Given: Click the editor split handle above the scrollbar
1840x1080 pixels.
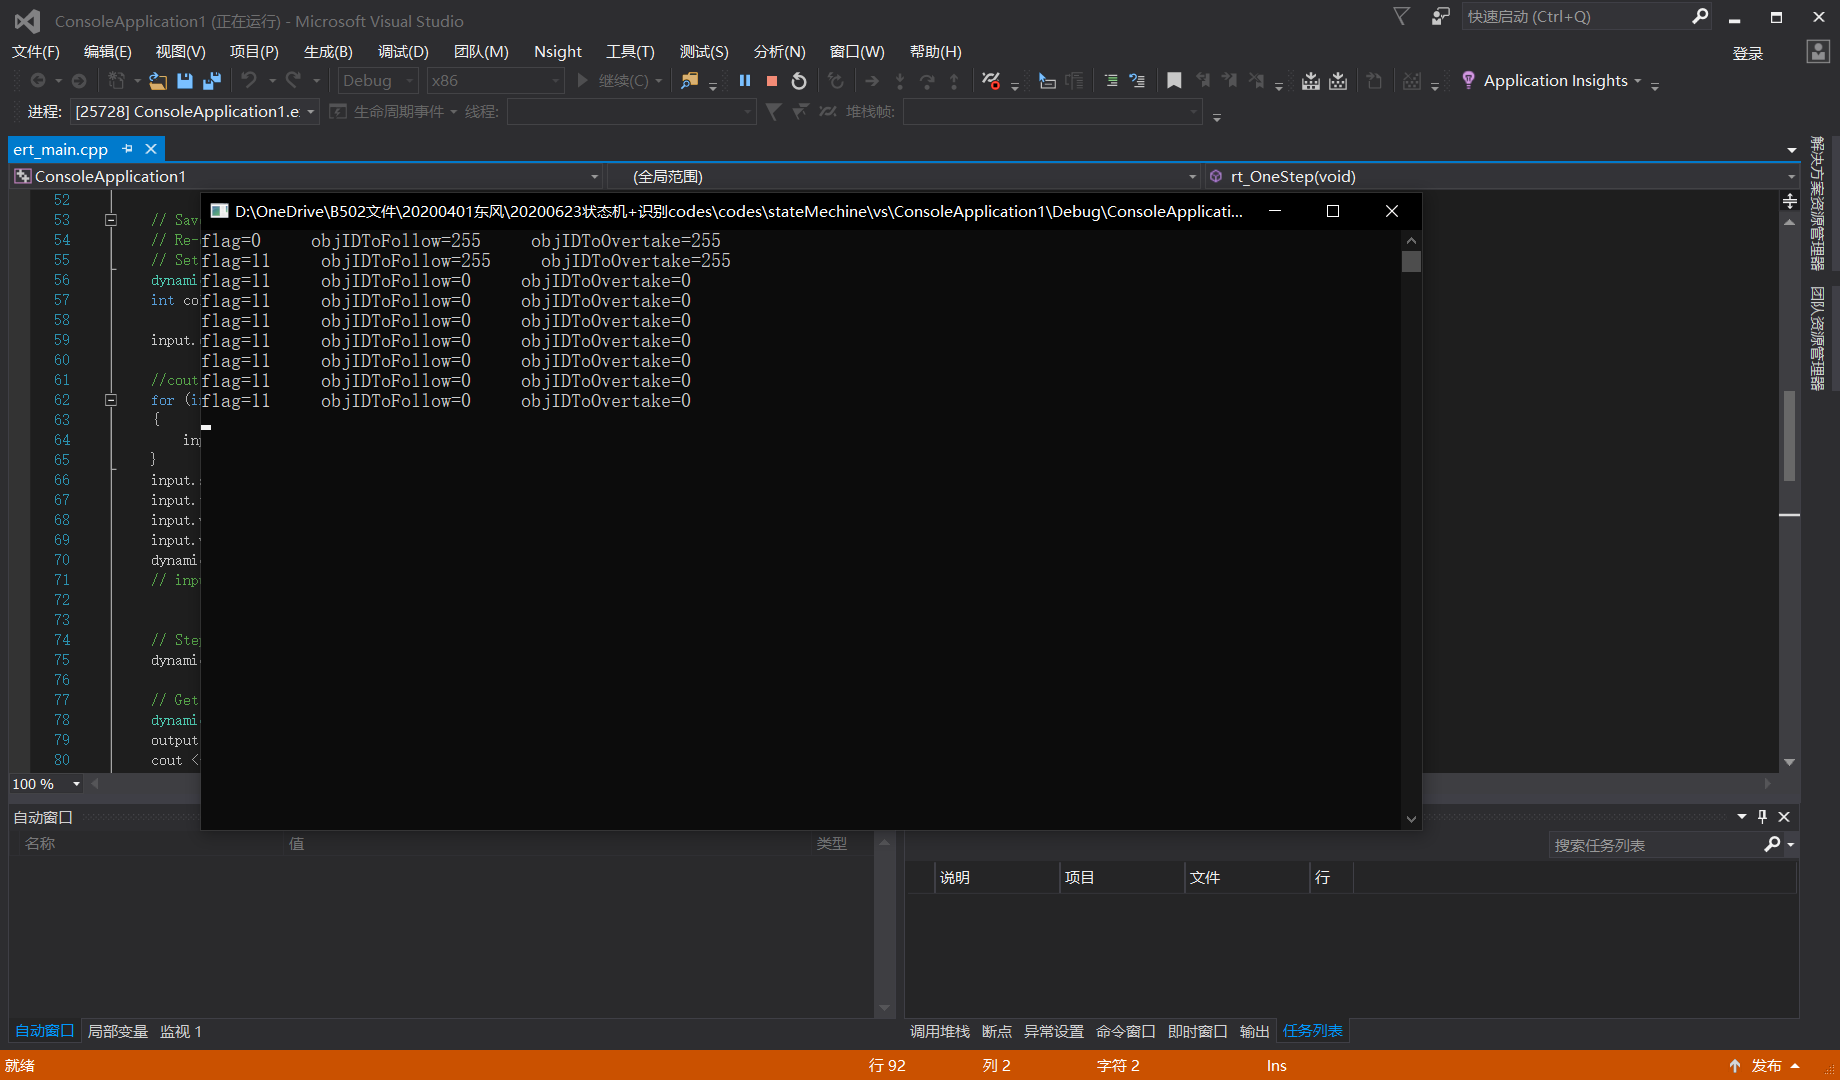Looking at the screenshot, I should [x=1790, y=201].
